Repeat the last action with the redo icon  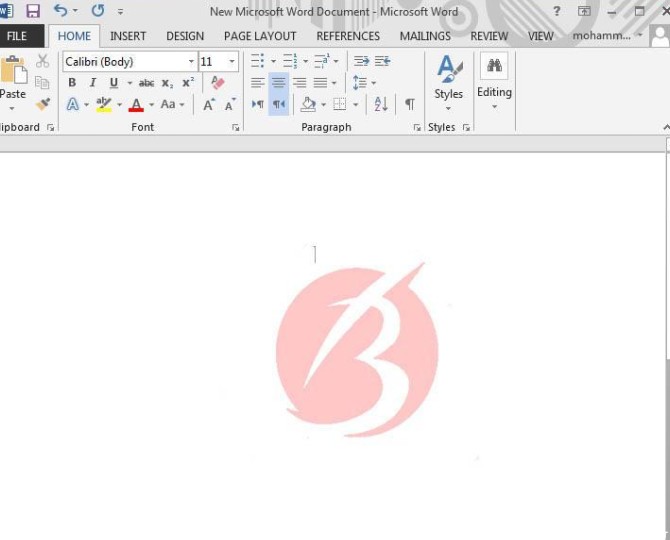[98, 10]
